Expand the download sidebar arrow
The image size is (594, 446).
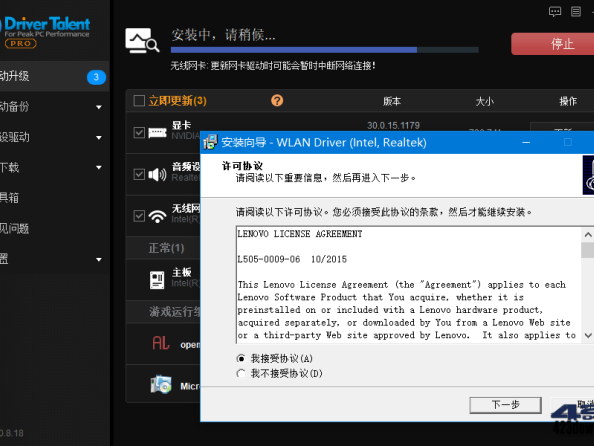click(x=99, y=167)
